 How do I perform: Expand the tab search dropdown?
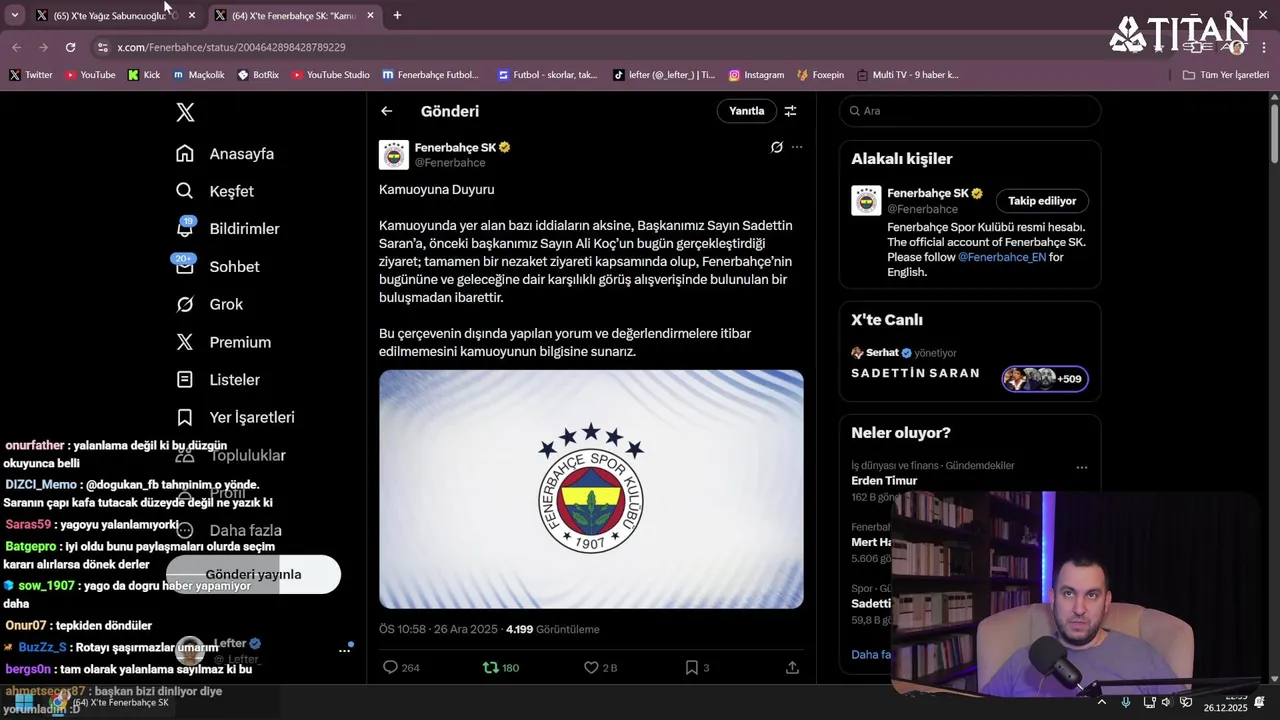(x=14, y=15)
